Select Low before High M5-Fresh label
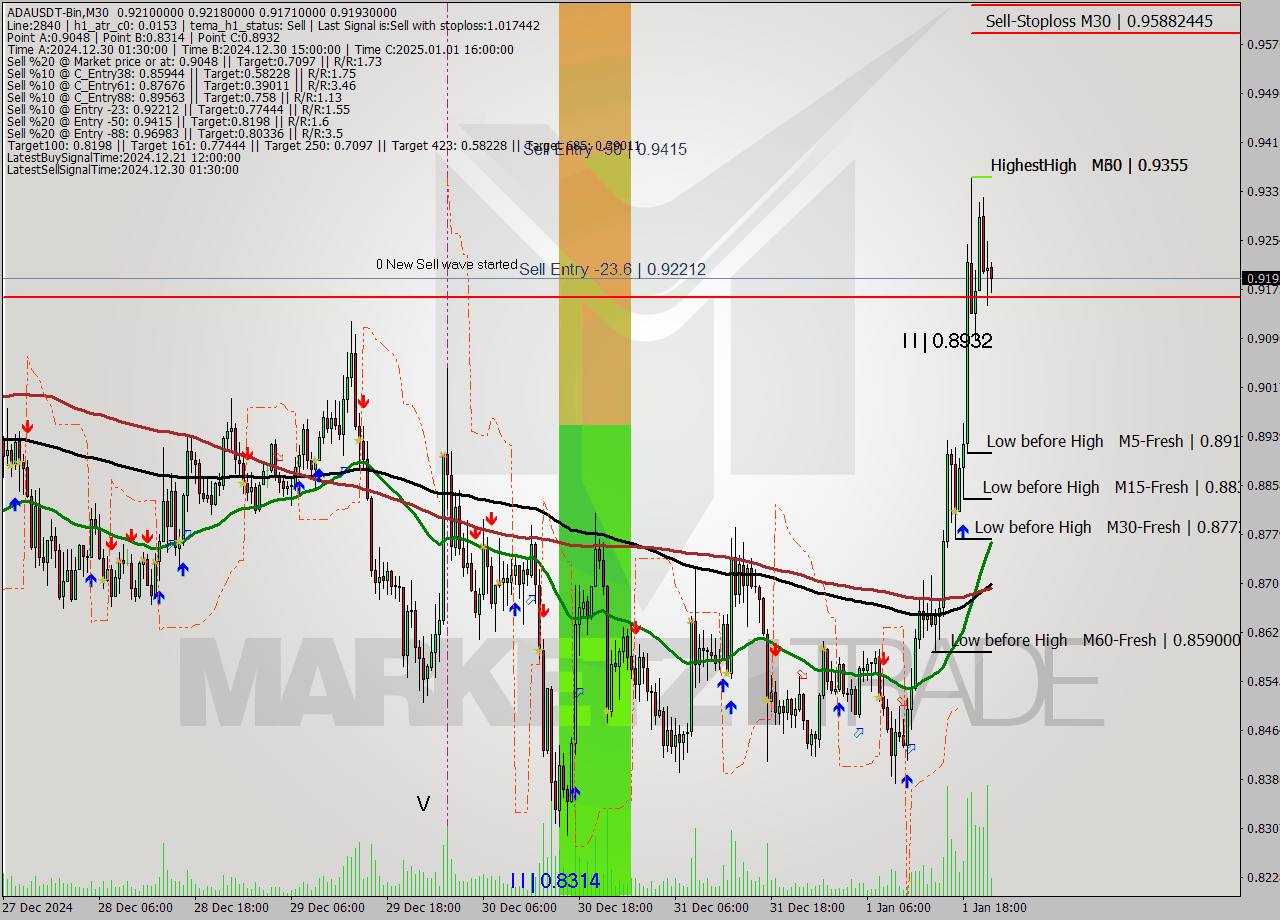The width and height of the screenshot is (1280, 920). coord(1112,441)
